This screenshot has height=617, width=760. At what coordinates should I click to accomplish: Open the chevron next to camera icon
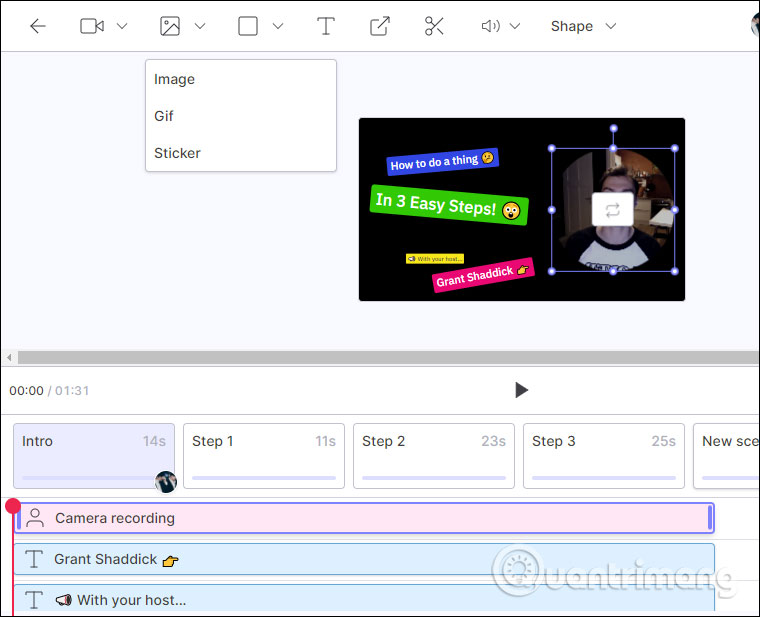point(122,27)
